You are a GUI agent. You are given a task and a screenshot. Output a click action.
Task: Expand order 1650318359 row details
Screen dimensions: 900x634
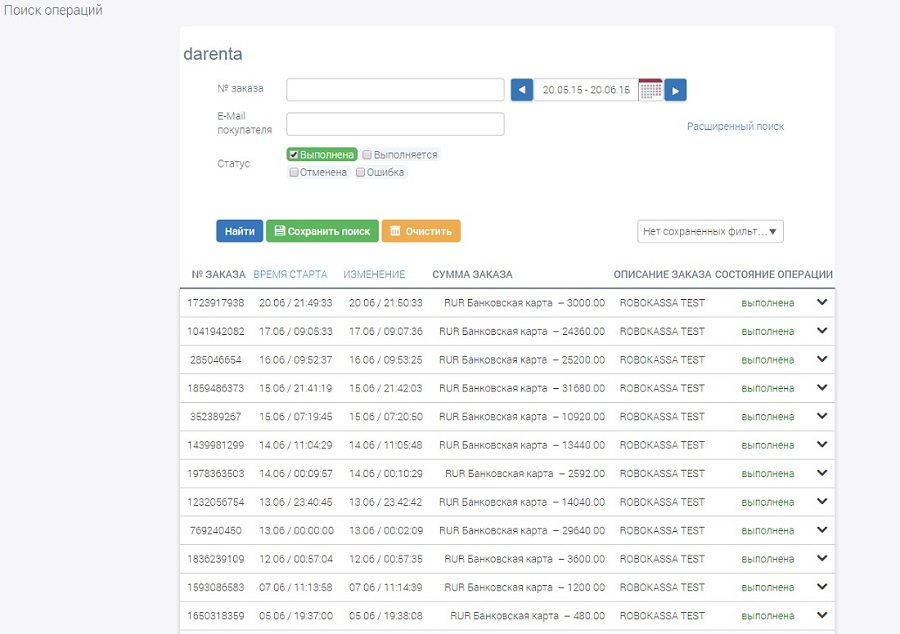(822, 615)
